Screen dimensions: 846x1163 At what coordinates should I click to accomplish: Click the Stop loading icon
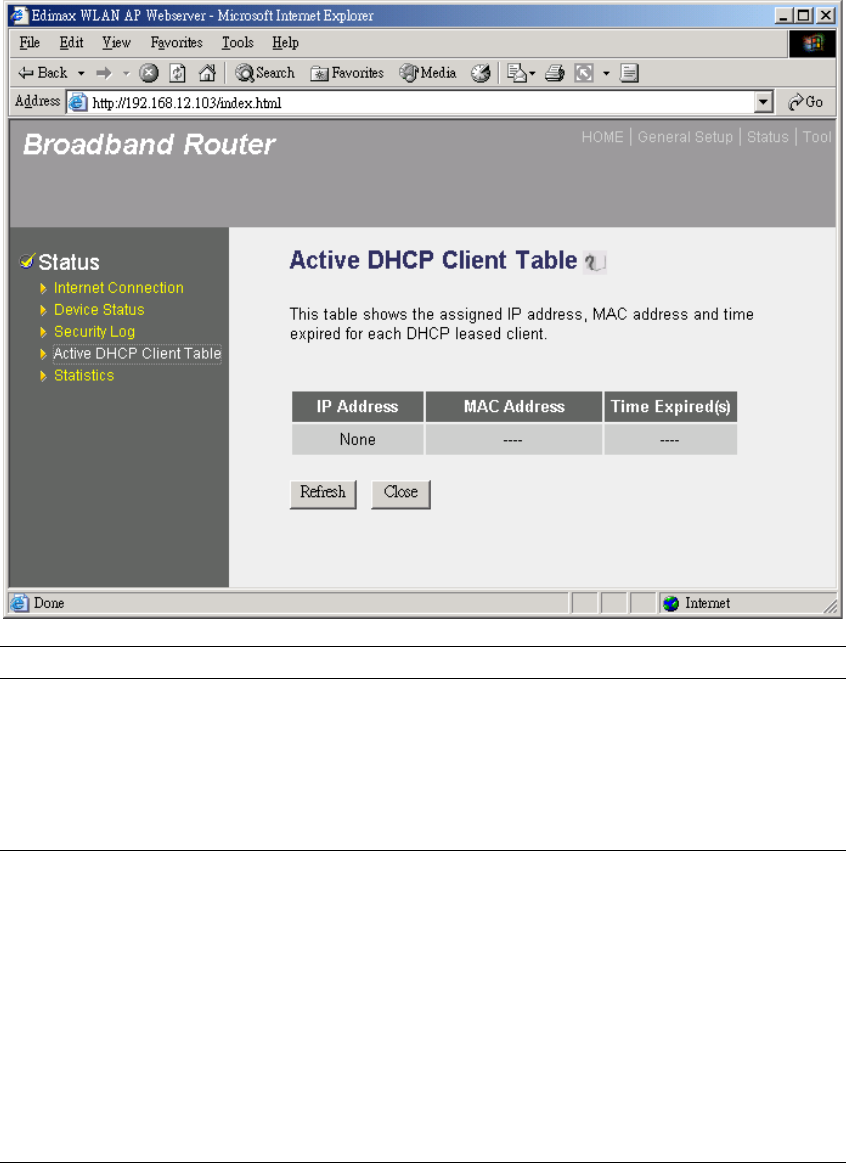click(149, 73)
